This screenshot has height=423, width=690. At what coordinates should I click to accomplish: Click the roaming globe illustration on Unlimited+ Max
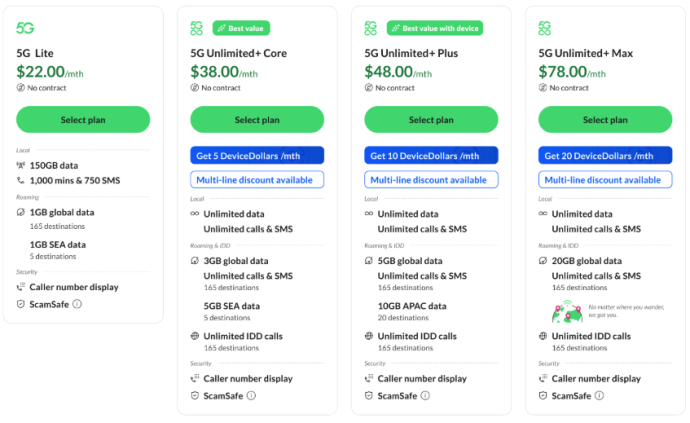pyautogui.click(x=566, y=311)
